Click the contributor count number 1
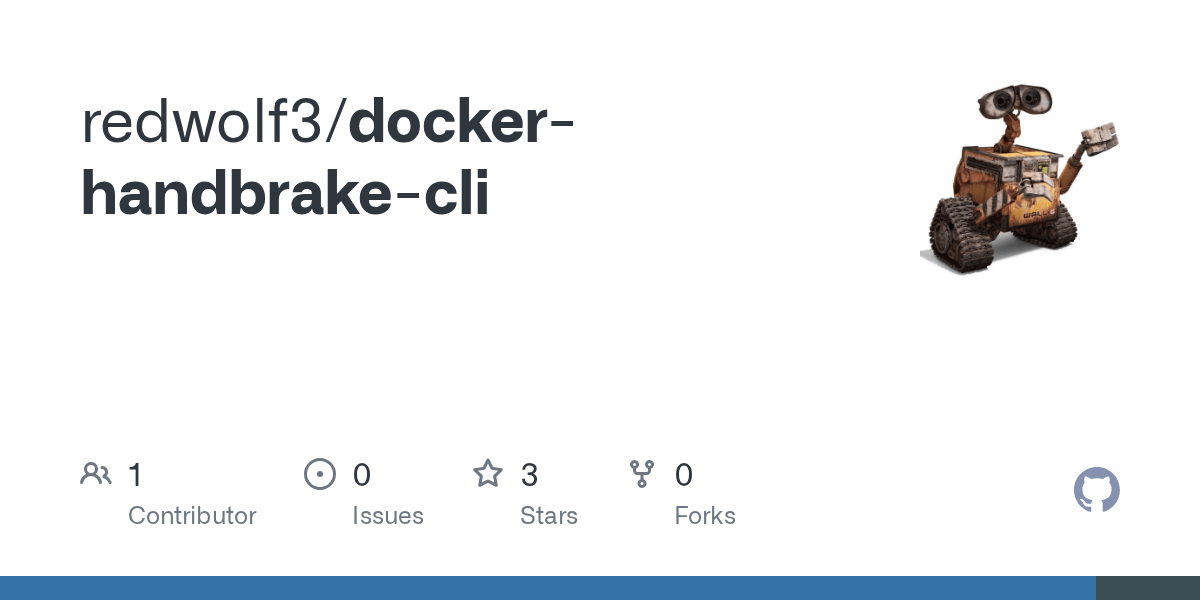1200x600 pixels. coord(135,475)
